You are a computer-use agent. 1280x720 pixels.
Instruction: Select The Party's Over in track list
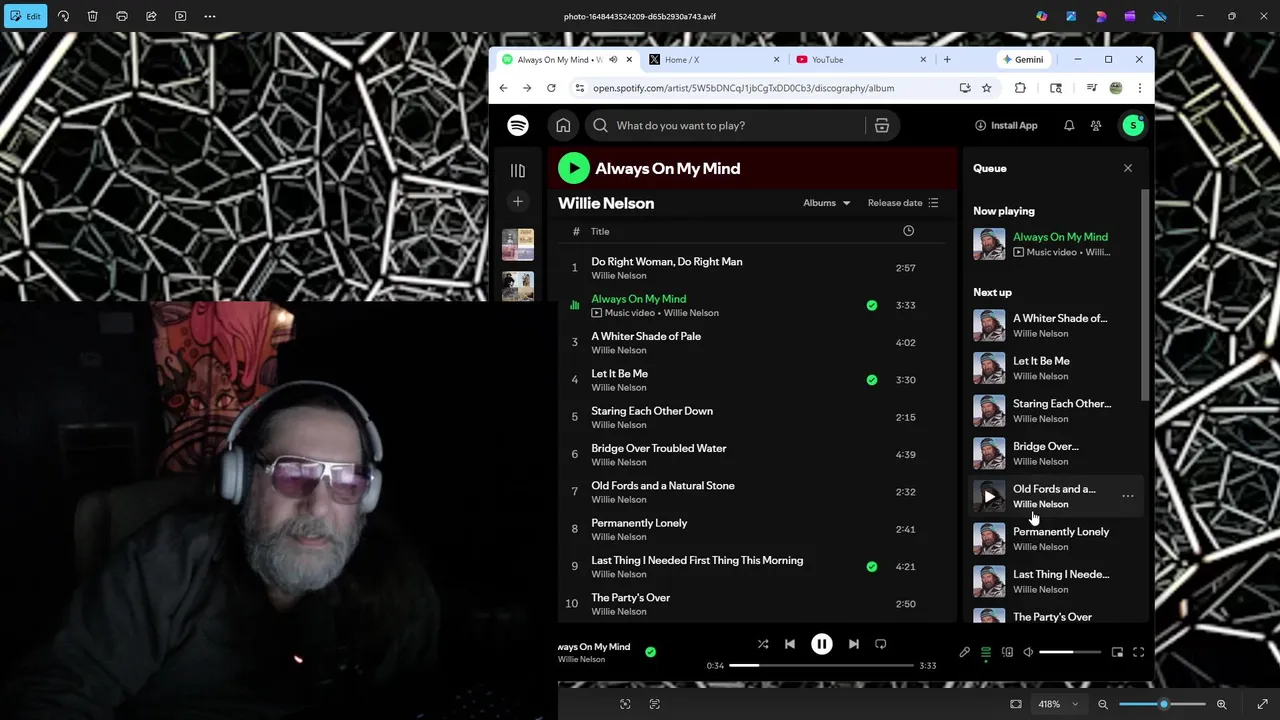753,604
